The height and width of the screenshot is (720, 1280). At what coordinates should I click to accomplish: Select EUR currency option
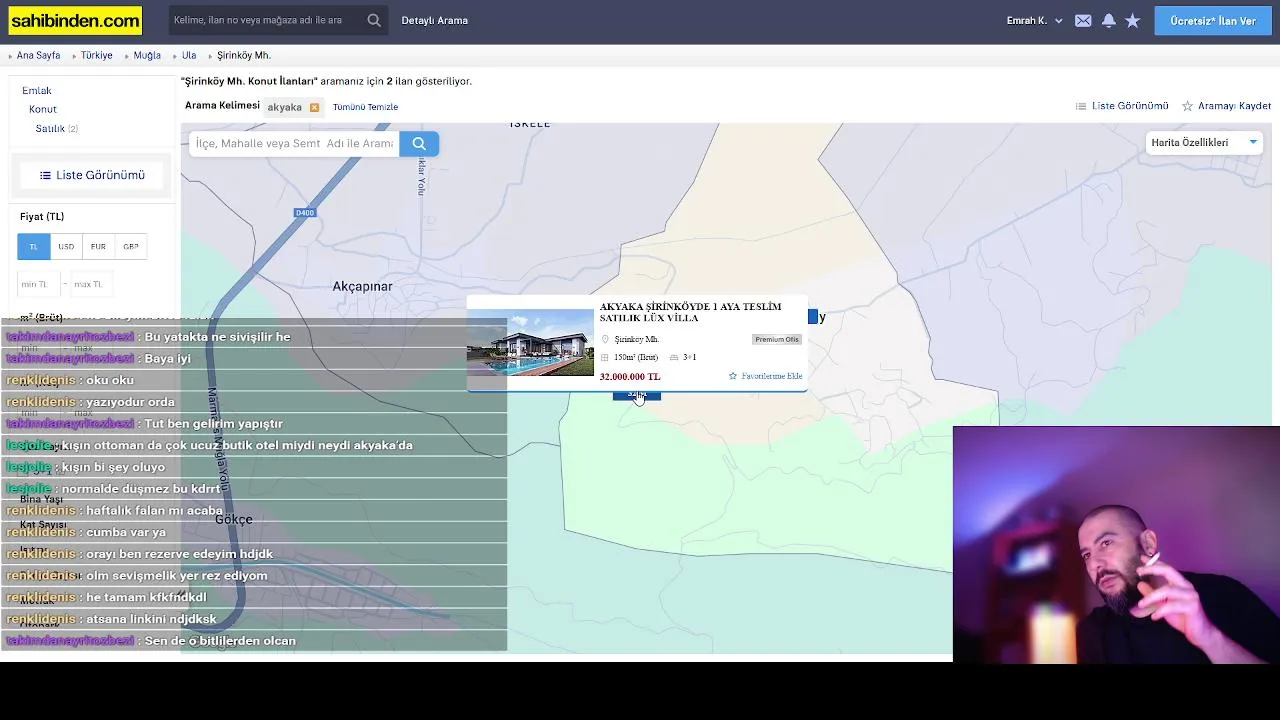coord(98,246)
